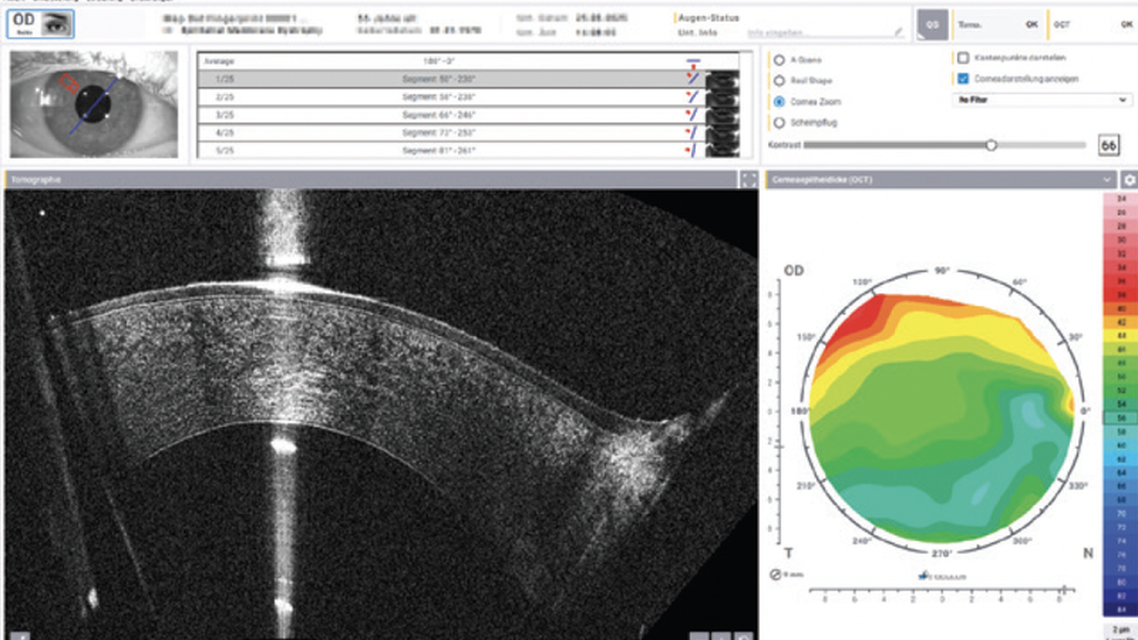Click the 3/25 row scan thumbnail
This screenshot has width=1138, height=640.
coord(722,115)
